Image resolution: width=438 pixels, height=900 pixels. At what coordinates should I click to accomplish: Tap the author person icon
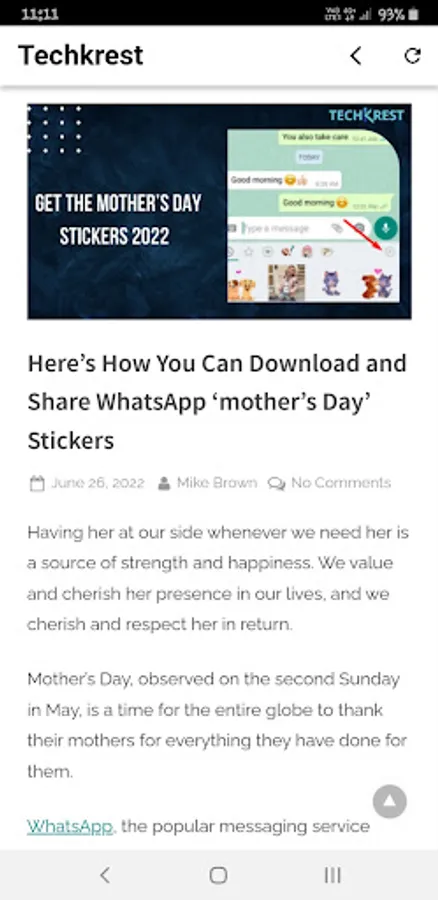tap(164, 483)
